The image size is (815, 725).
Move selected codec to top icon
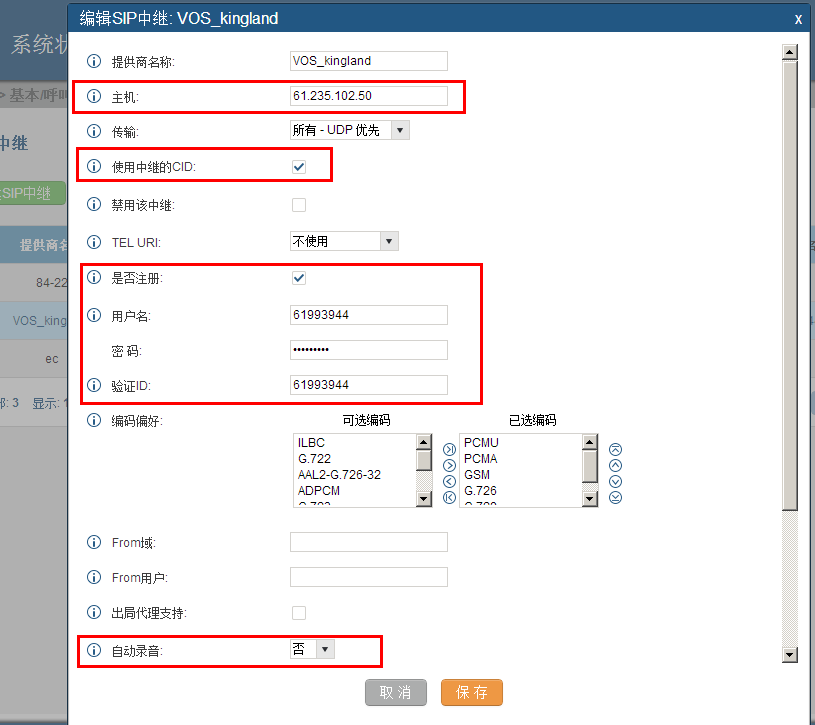(x=615, y=449)
